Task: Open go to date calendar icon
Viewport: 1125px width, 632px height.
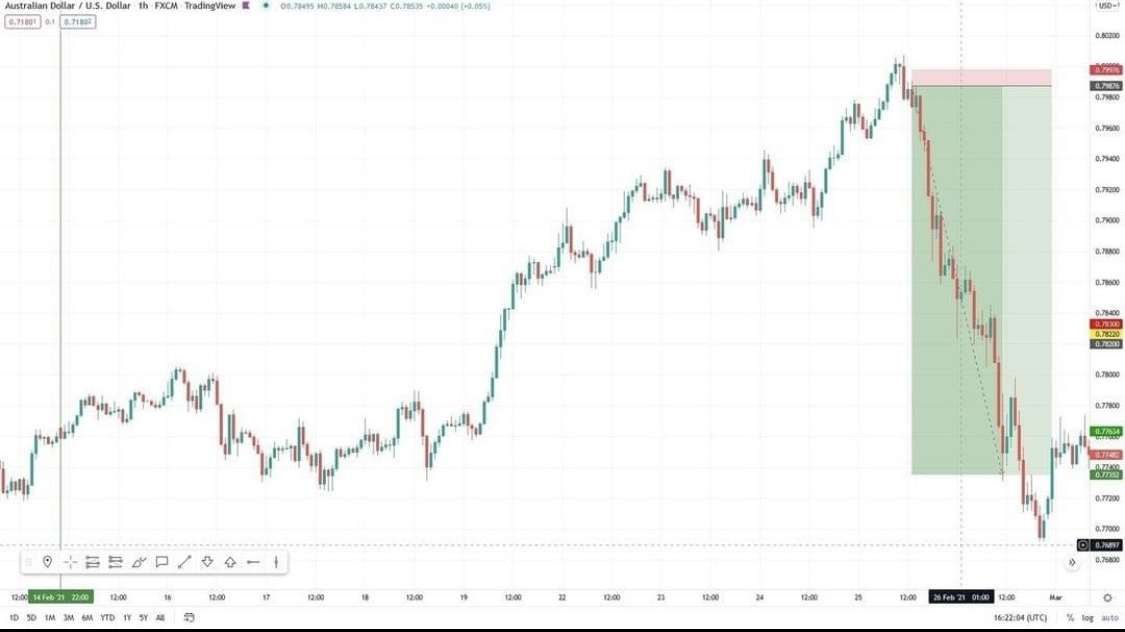Action: (x=189, y=618)
